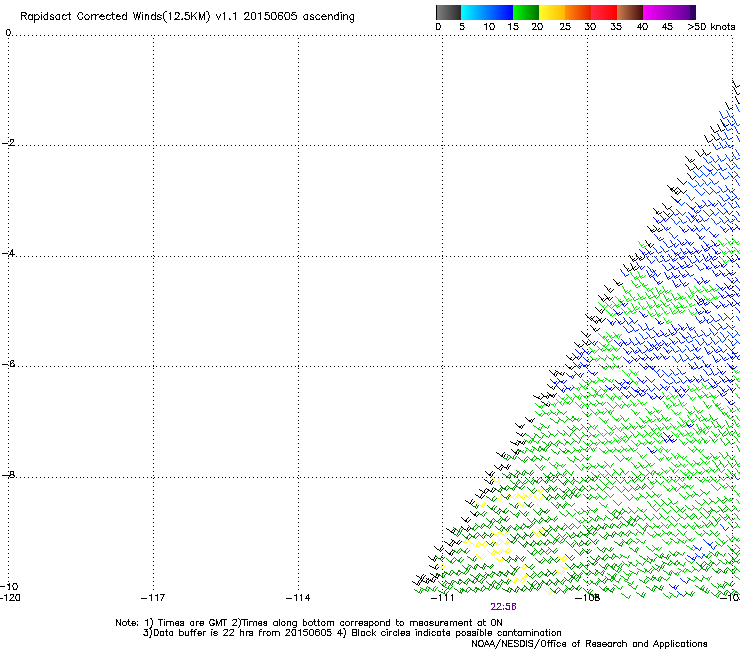Click the 'NOAA/NESDIS/Office of Research and Applications' credit
The height and width of the screenshot is (650, 740).
pos(589,644)
